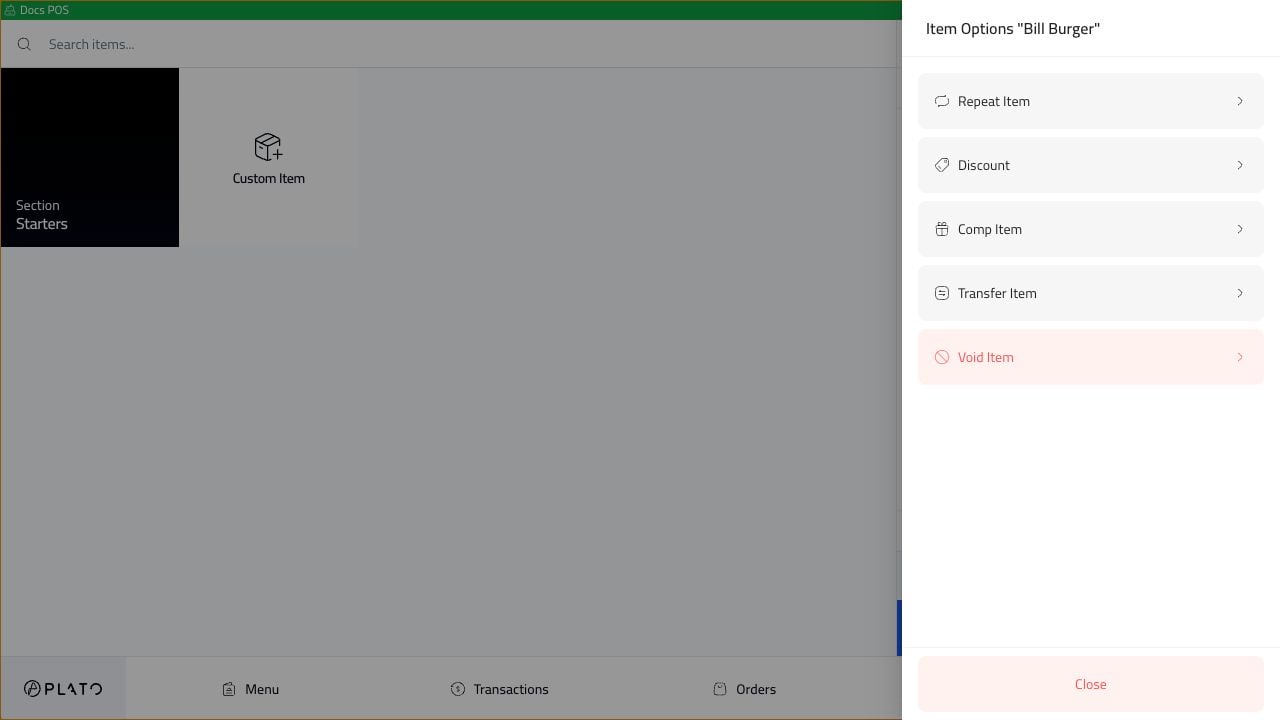The image size is (1280, 720).
Task: Select the Custom Item label
Action: pos(269,178)
